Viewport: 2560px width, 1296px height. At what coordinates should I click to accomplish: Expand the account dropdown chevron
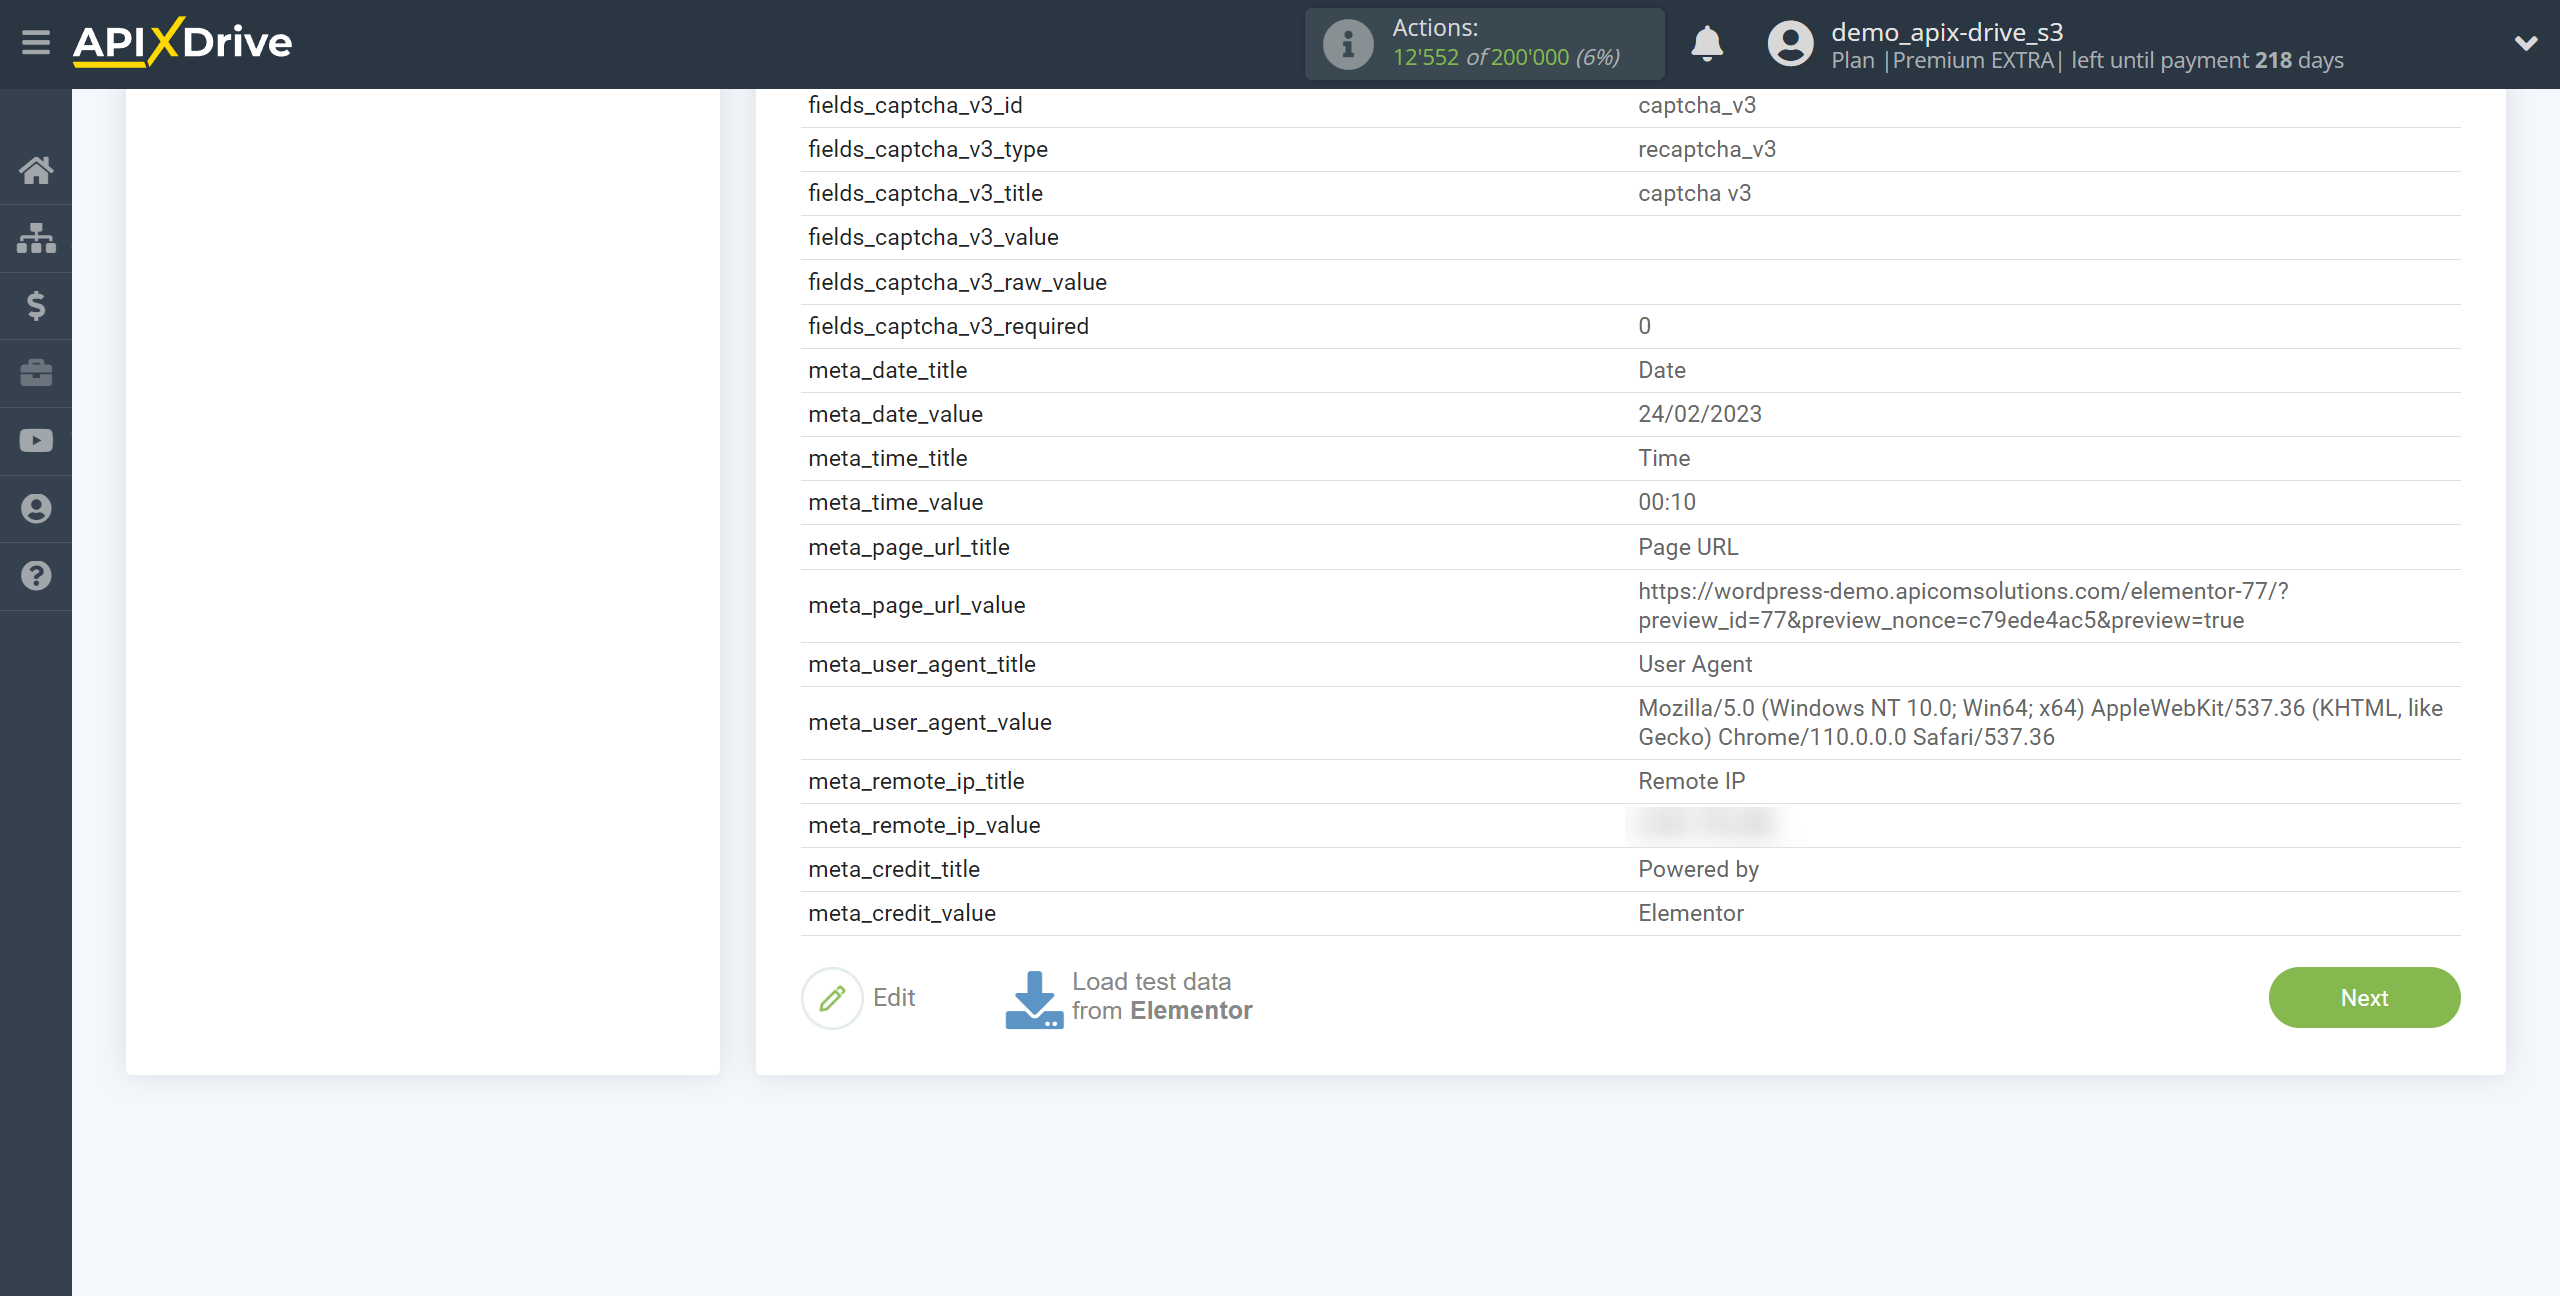coord(2526,43)
